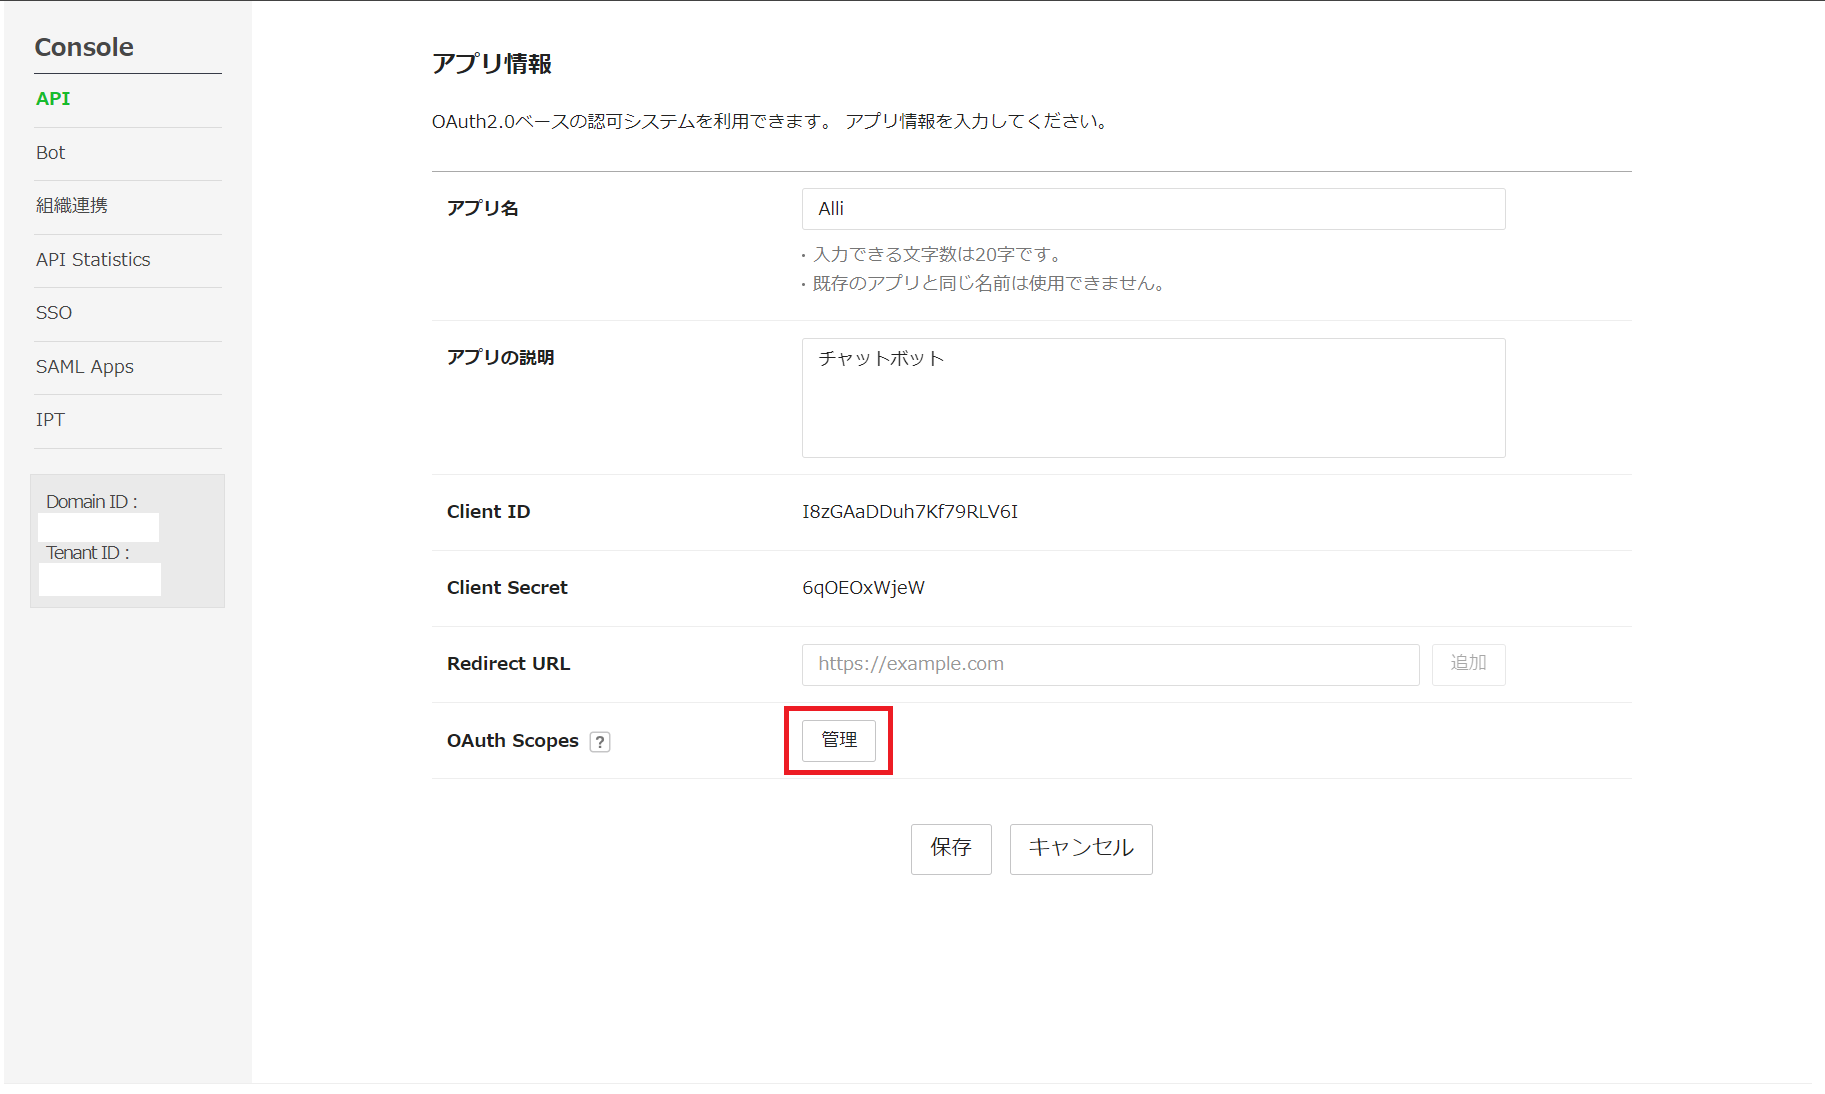Go to 組織連携 in the sidebar
The width and height of the screenshot is (1825, 1094).
click(72, 206)
